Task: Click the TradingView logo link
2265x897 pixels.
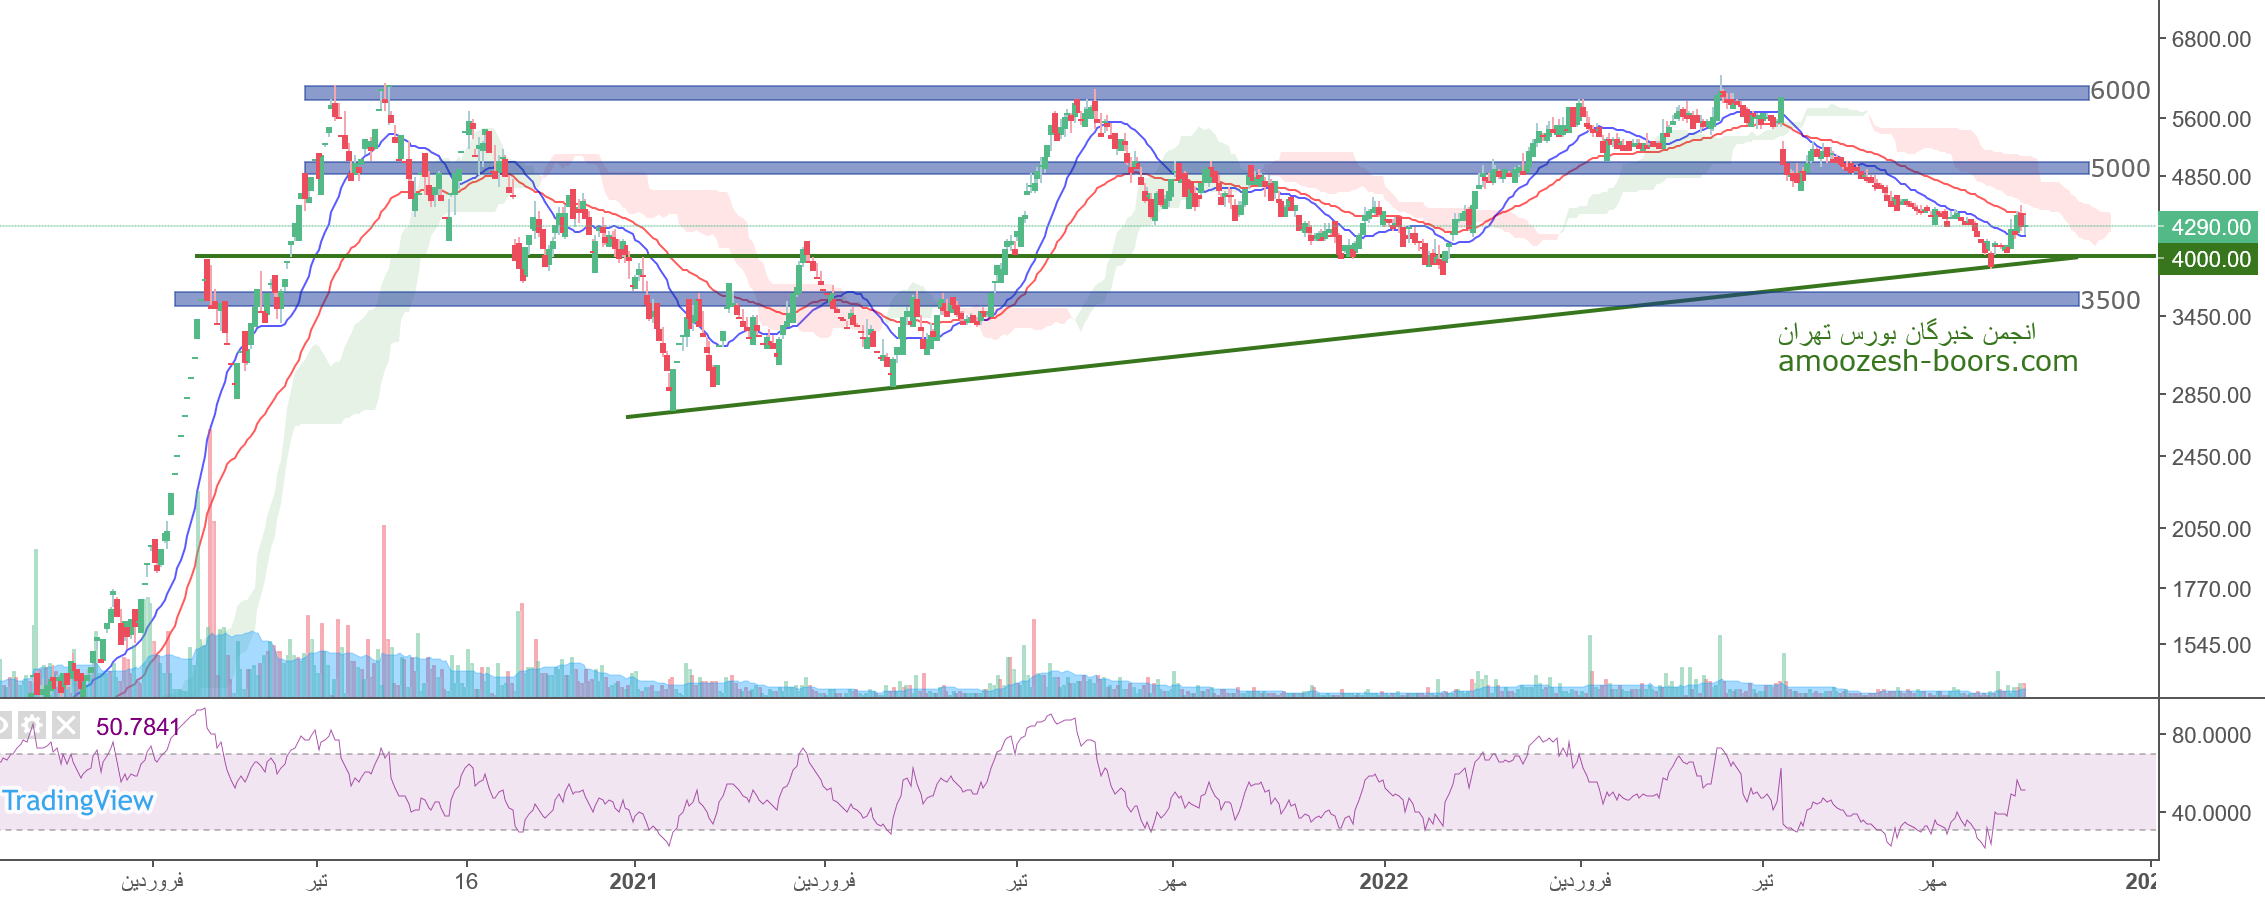Action: (78, 801)
